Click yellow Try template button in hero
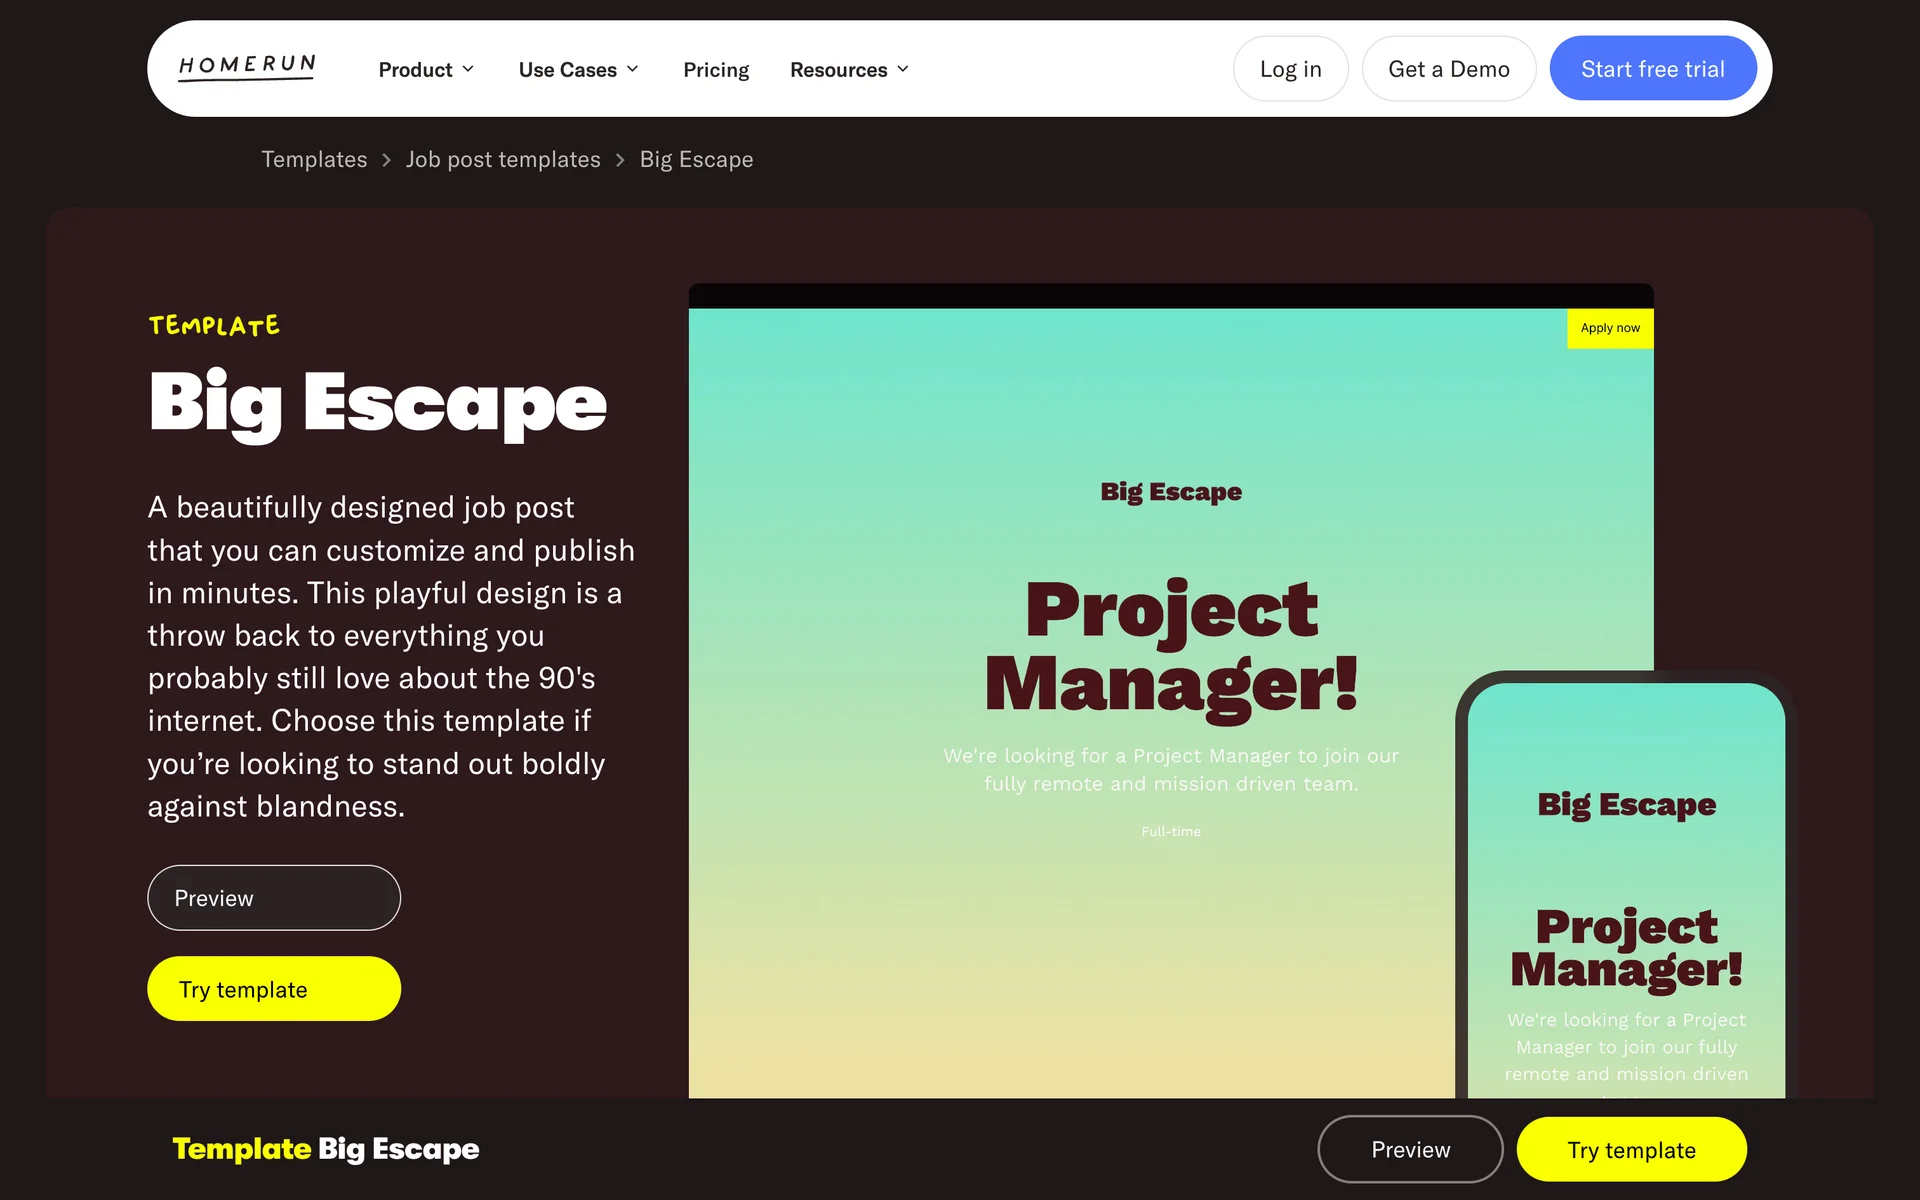Screen dimensions: 1920x1200 coord(274,989)
